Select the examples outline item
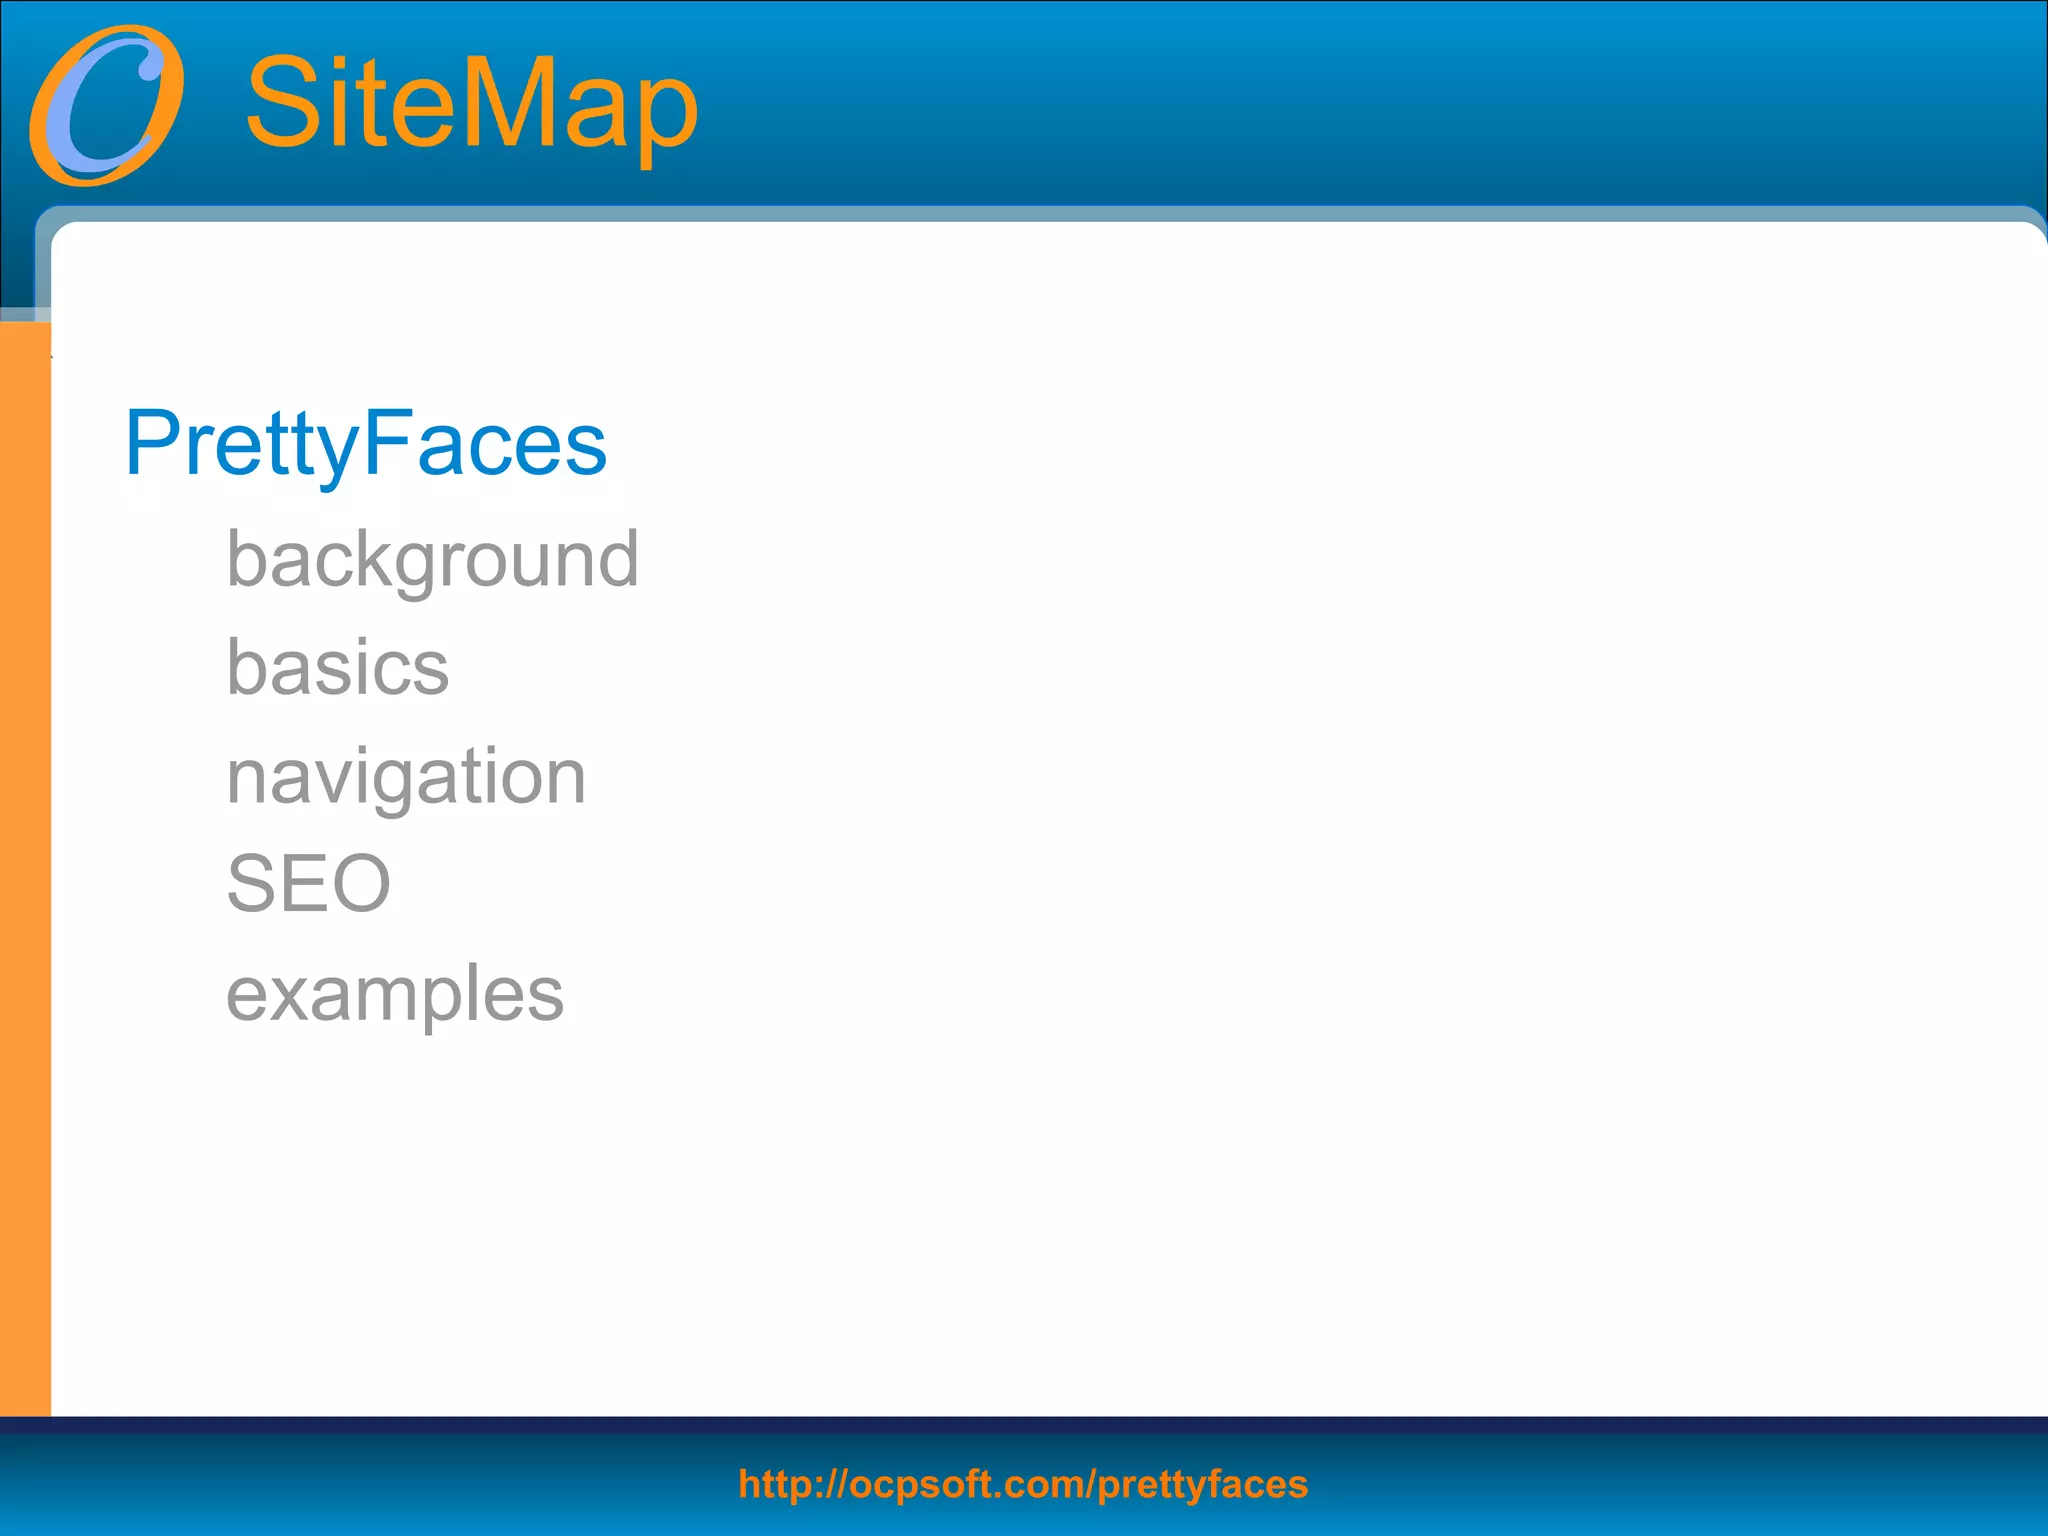This screenshot has width=2048, height=1536. pyautogui.click(x=395, y=994)
